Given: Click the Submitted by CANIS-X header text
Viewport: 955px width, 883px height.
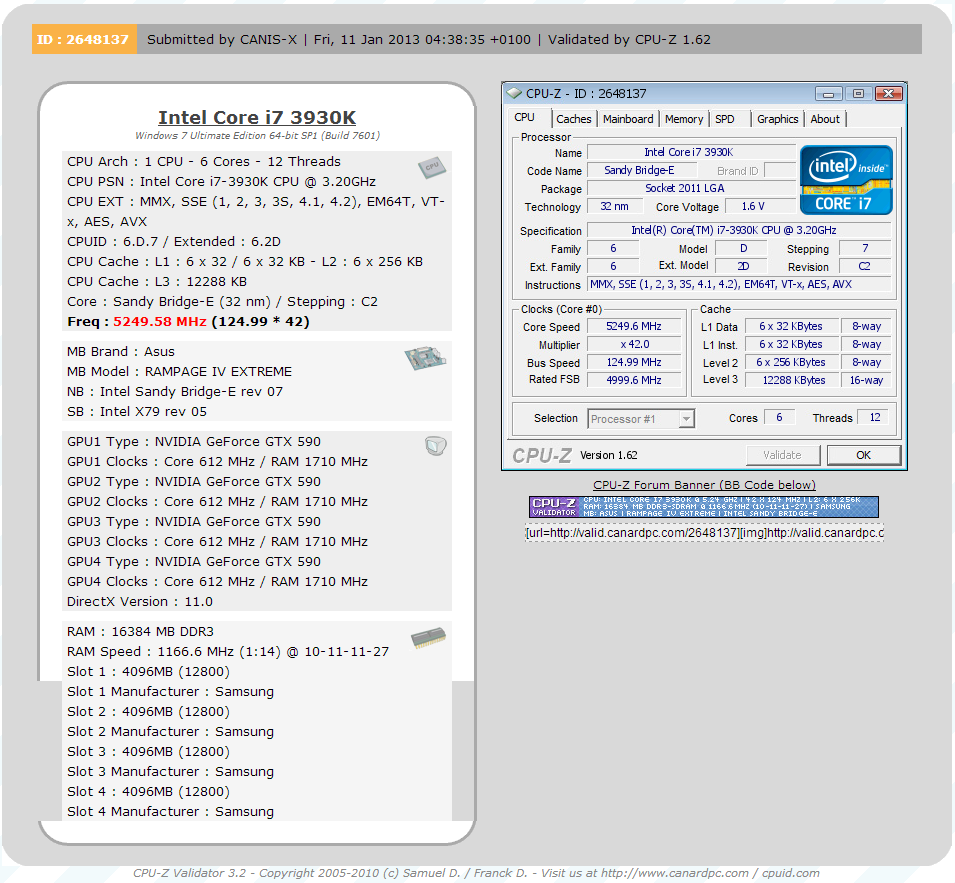Looking at the screenshot, I should click(222, 40).
